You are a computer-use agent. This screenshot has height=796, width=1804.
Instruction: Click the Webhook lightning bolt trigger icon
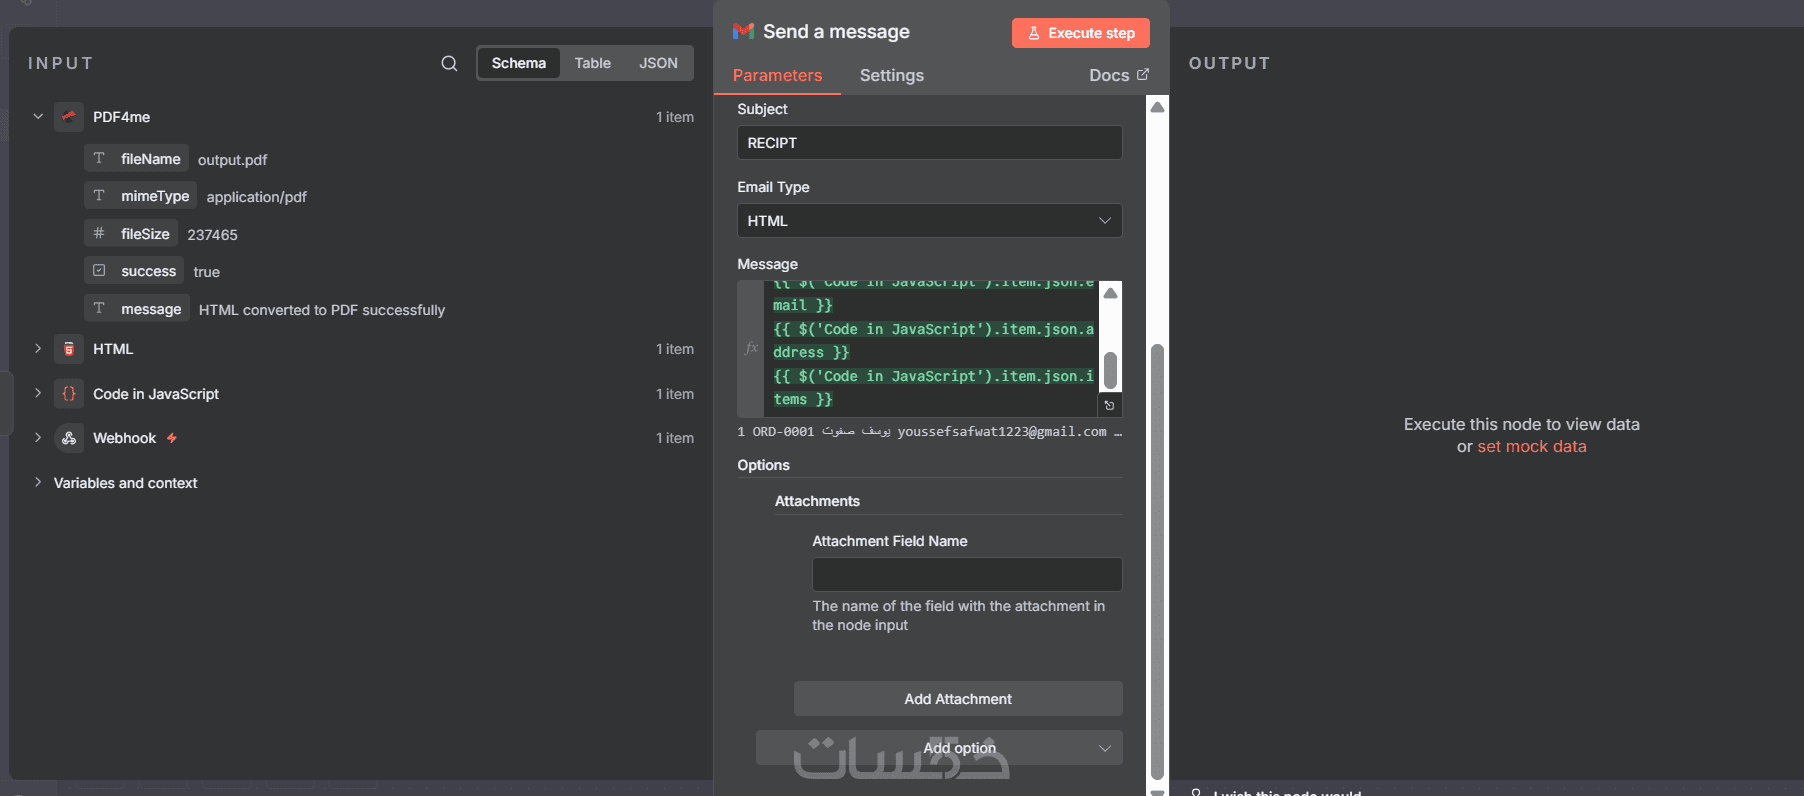point(172,438)
